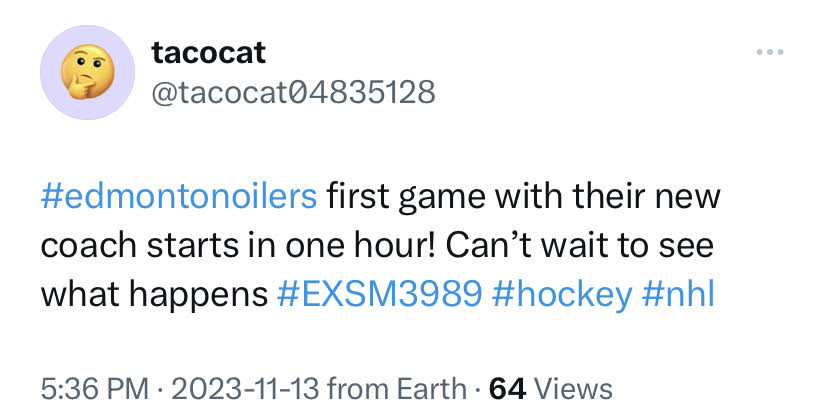Click the "Views" label
Screen dimensions: 828x415
pyautogui.click(x=574, y=387)
